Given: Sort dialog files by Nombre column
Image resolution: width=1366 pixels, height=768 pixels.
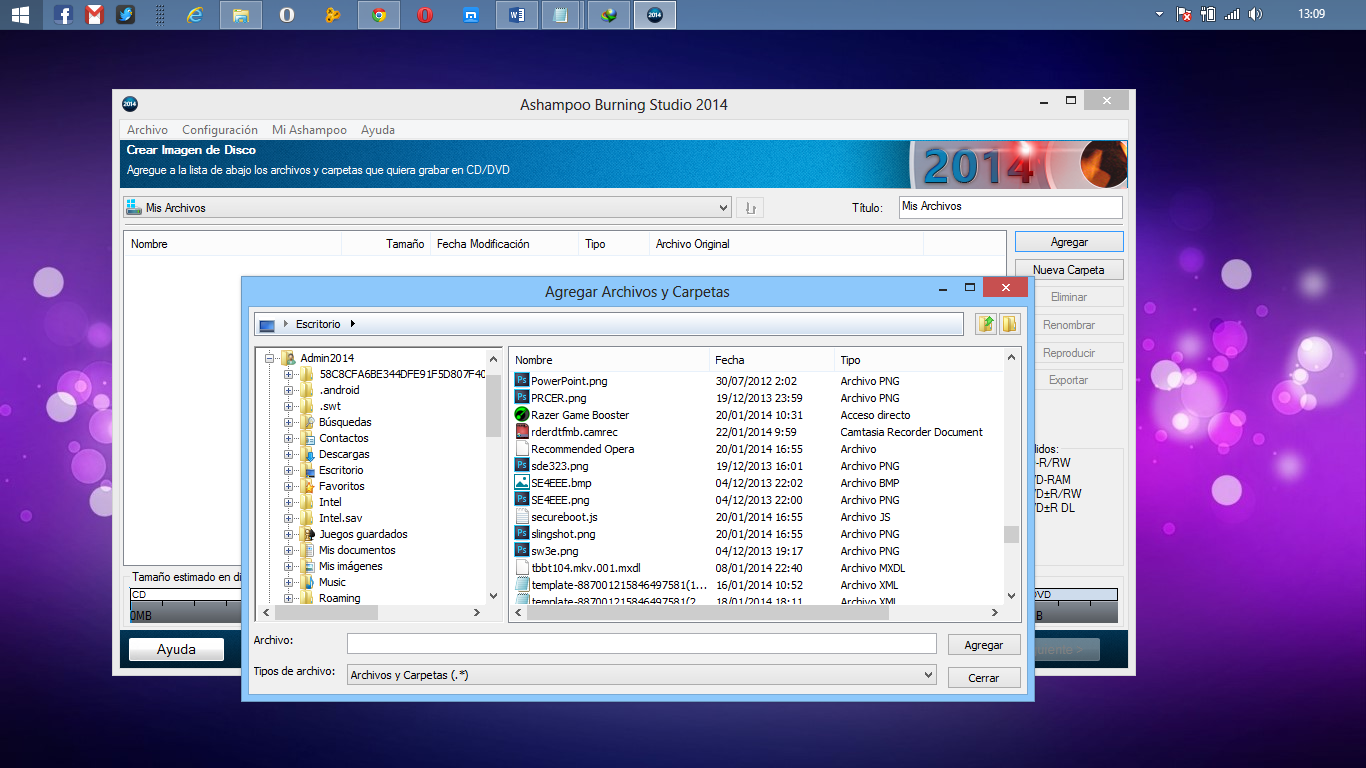Looking at the screenshot, I should [610, 360].
